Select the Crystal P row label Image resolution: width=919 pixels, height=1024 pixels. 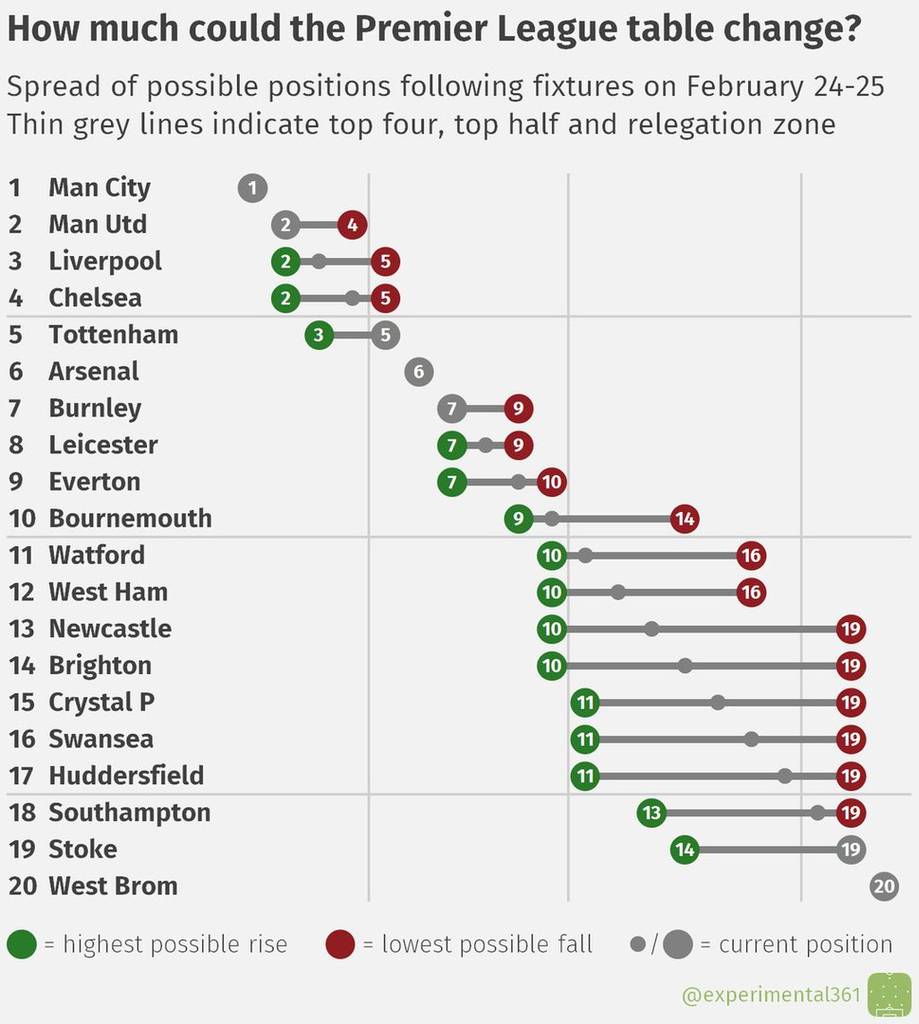(102, 703)
